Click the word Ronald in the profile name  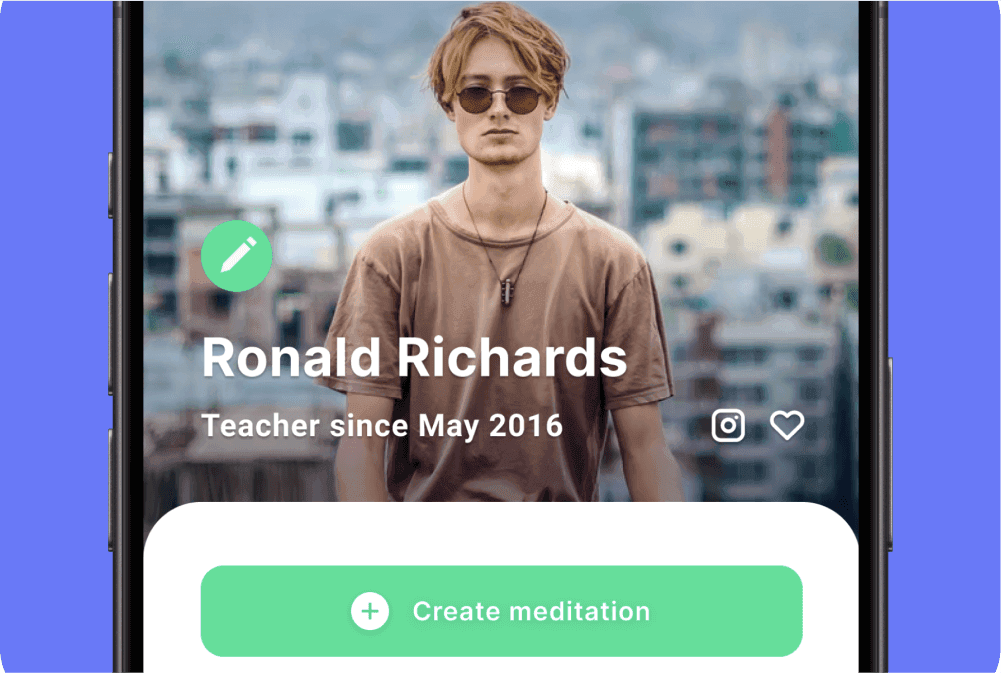[291, 358]
